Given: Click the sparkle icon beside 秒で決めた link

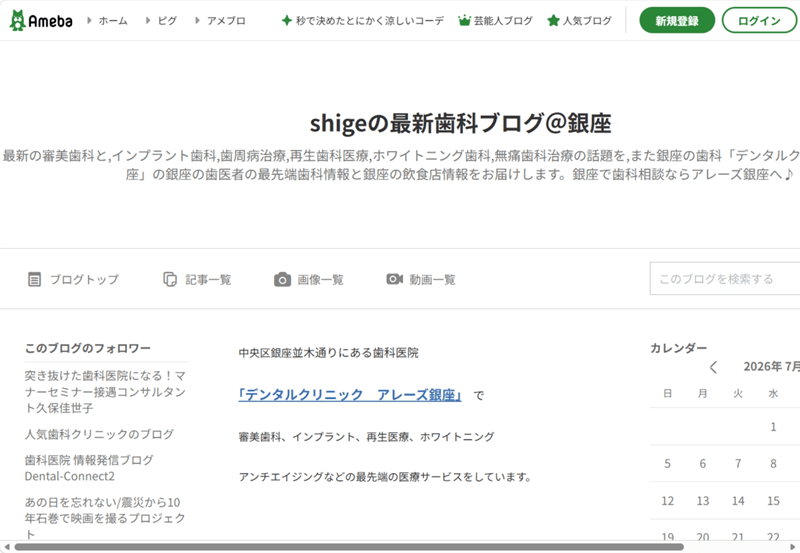Looking at the screenshot, I should click(287, 20).
